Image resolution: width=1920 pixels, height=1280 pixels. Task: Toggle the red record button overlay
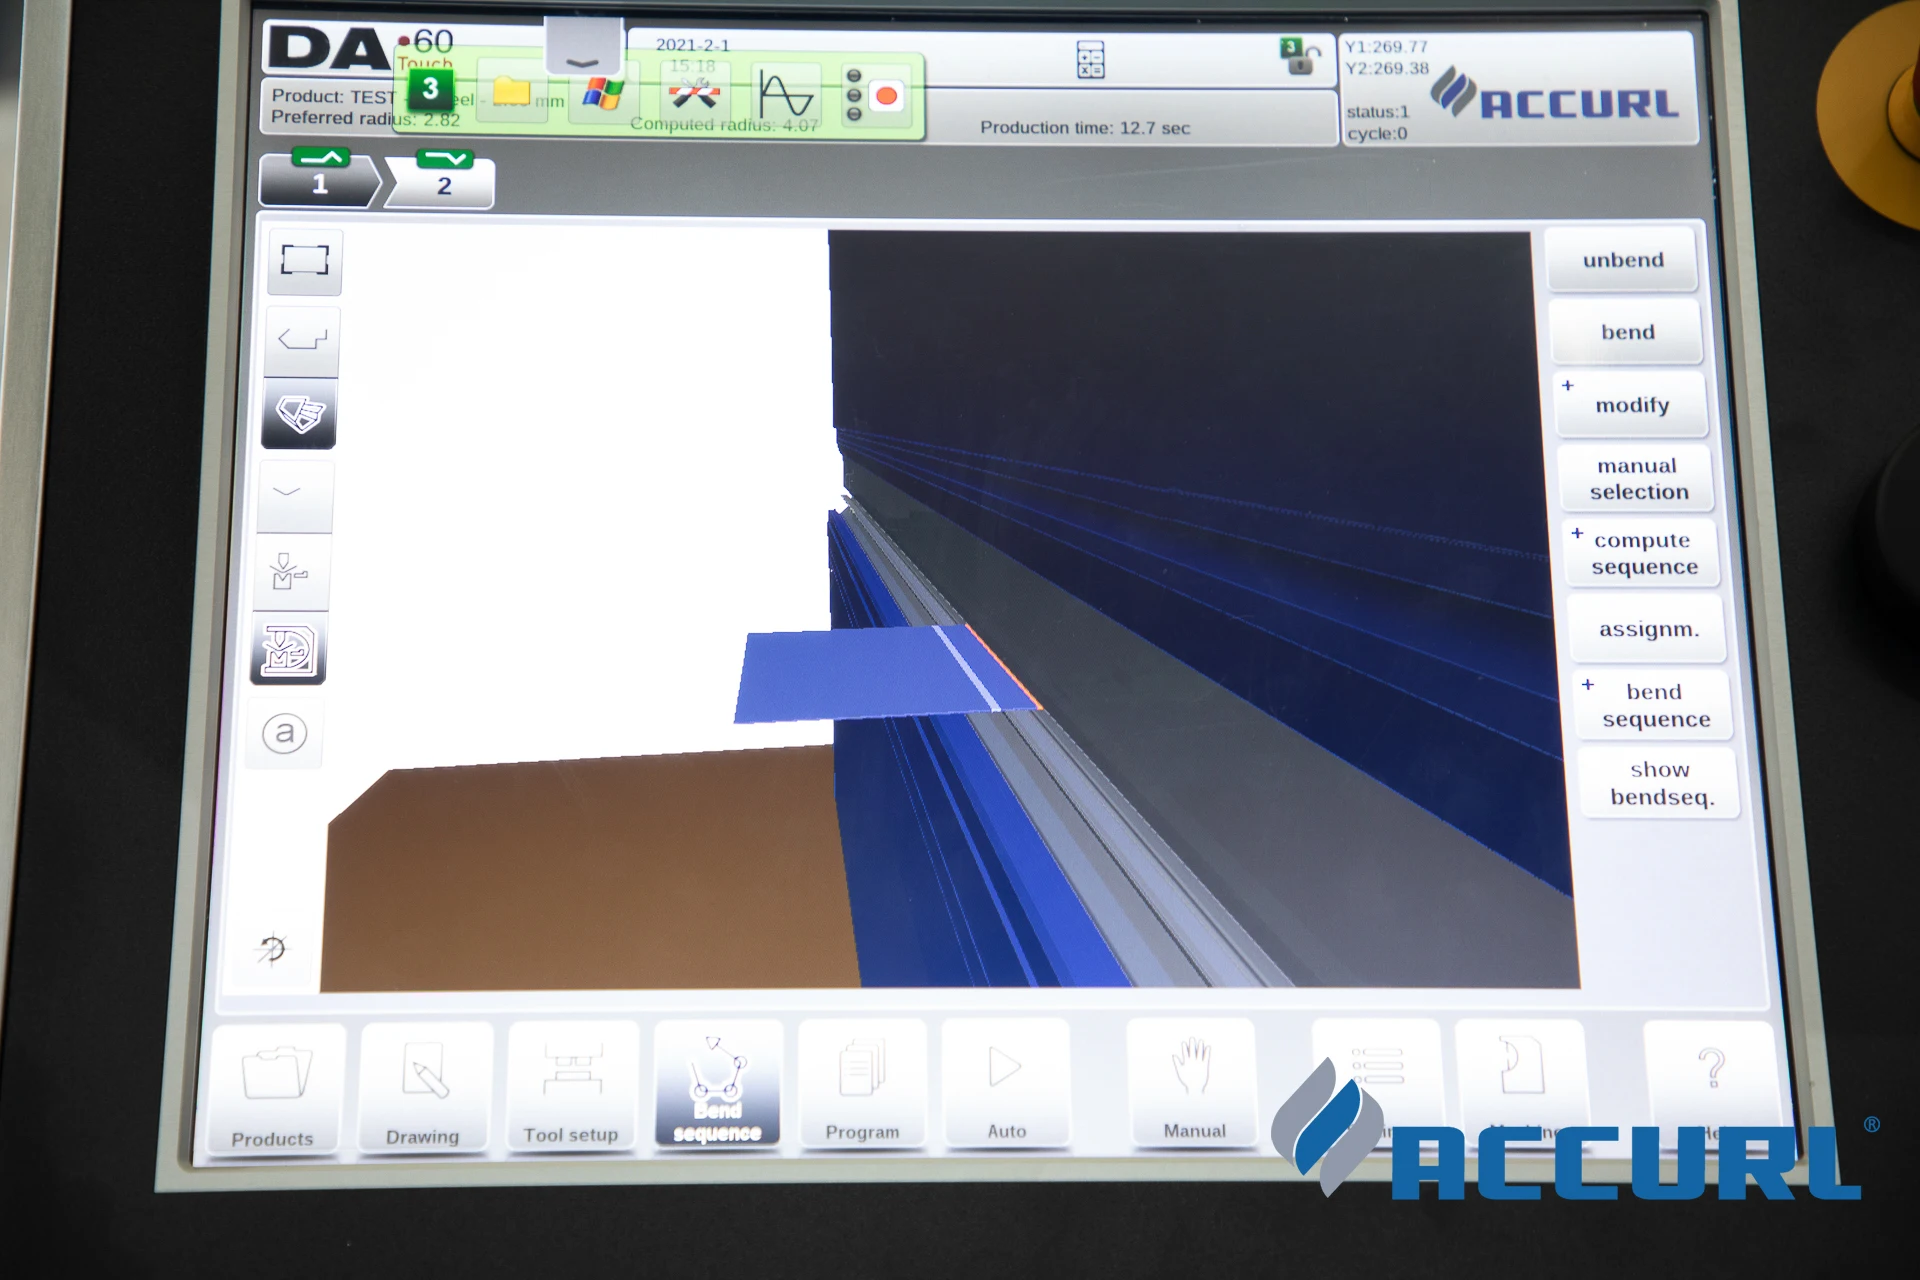click(x=885, y=96)
